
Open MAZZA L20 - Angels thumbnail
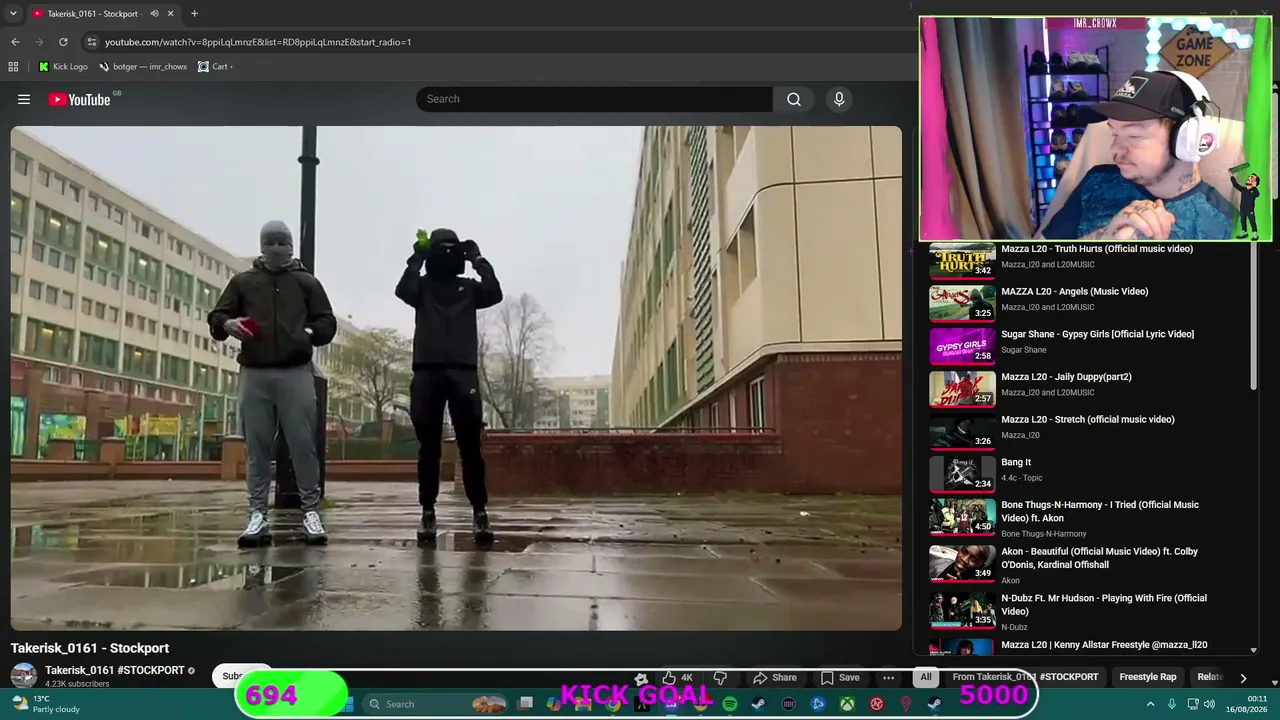962,303
